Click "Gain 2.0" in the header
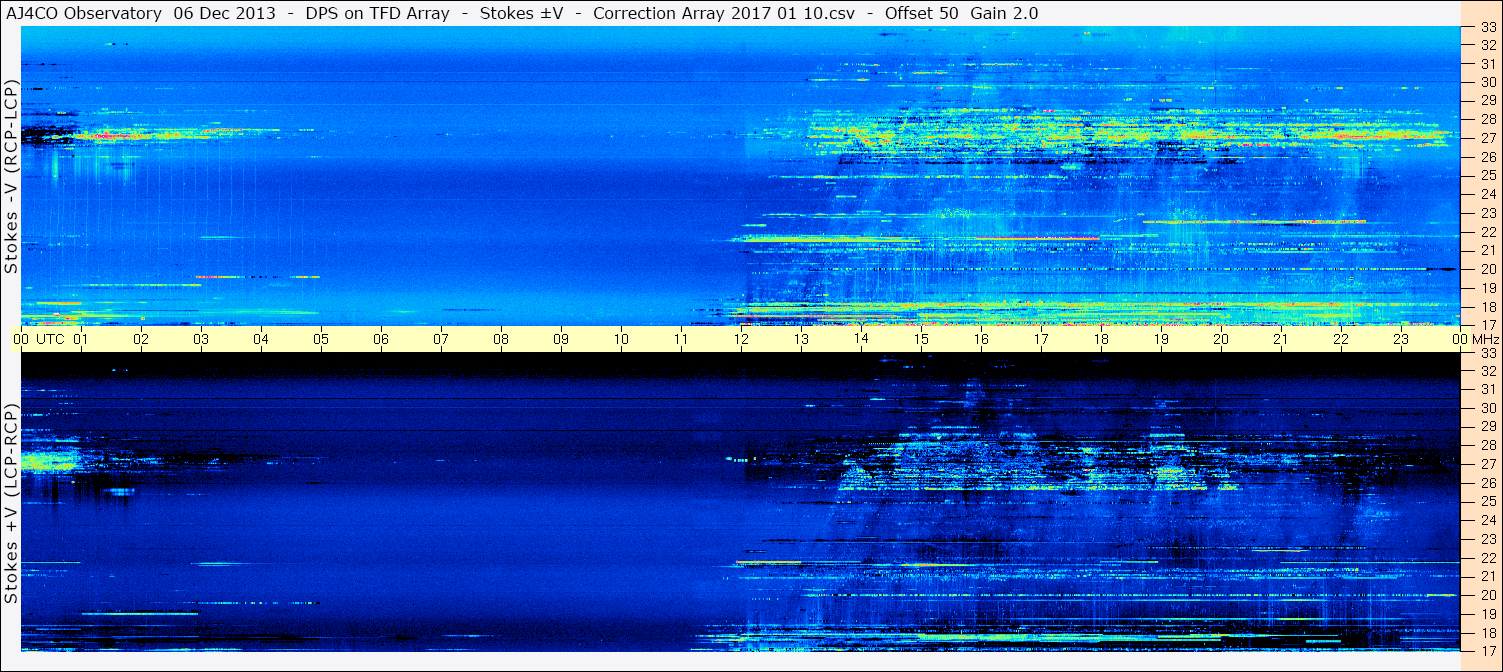 click(x=1004, y=13)
